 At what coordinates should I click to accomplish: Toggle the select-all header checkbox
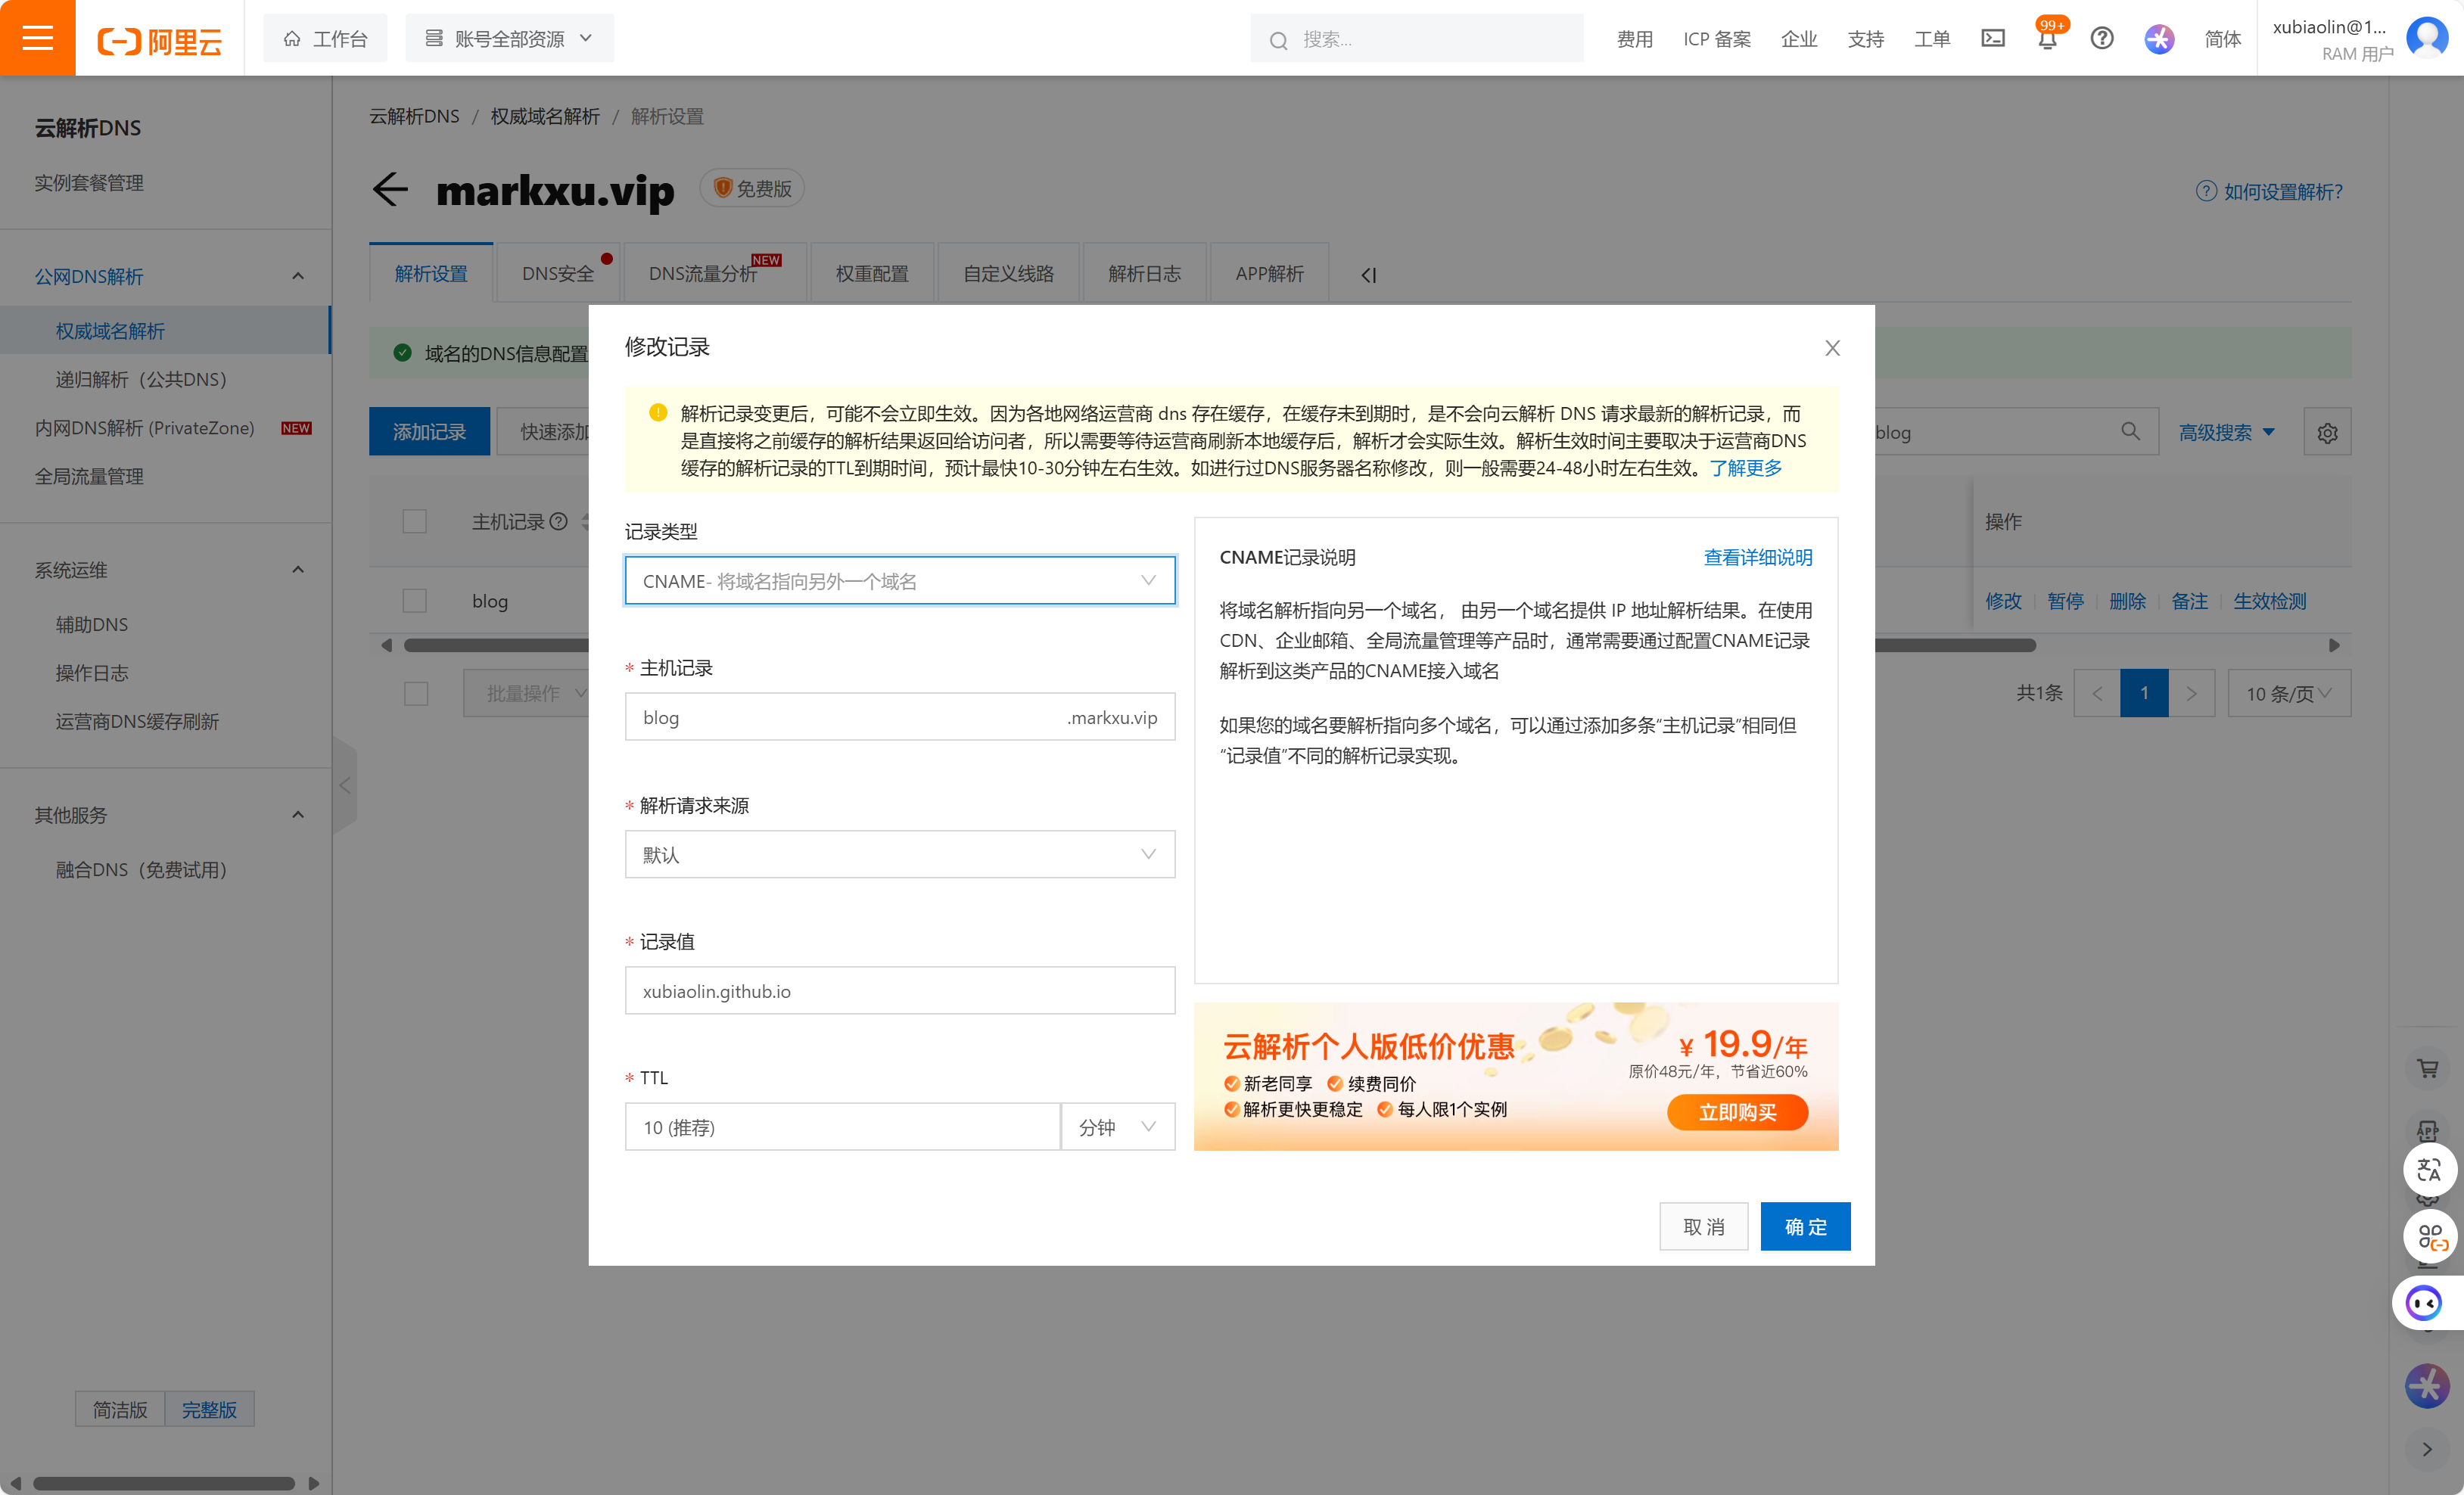(x=414, y=521)
